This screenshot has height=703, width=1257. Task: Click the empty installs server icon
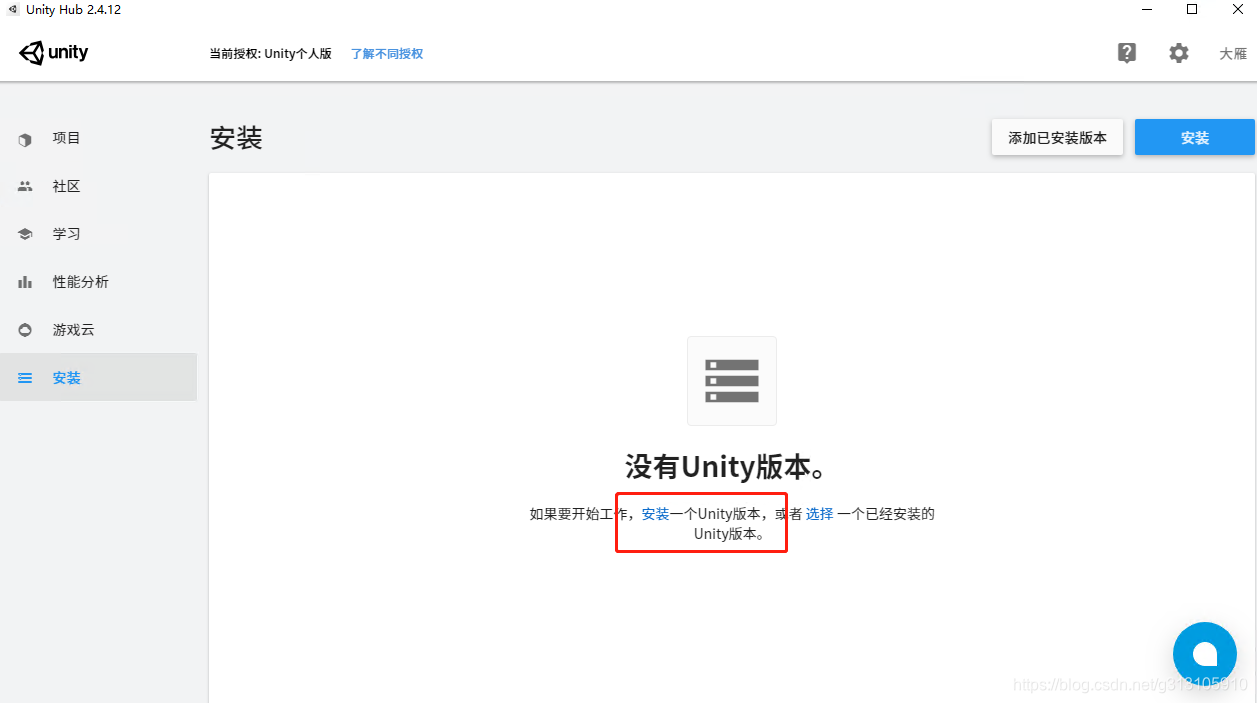point(732,381)
